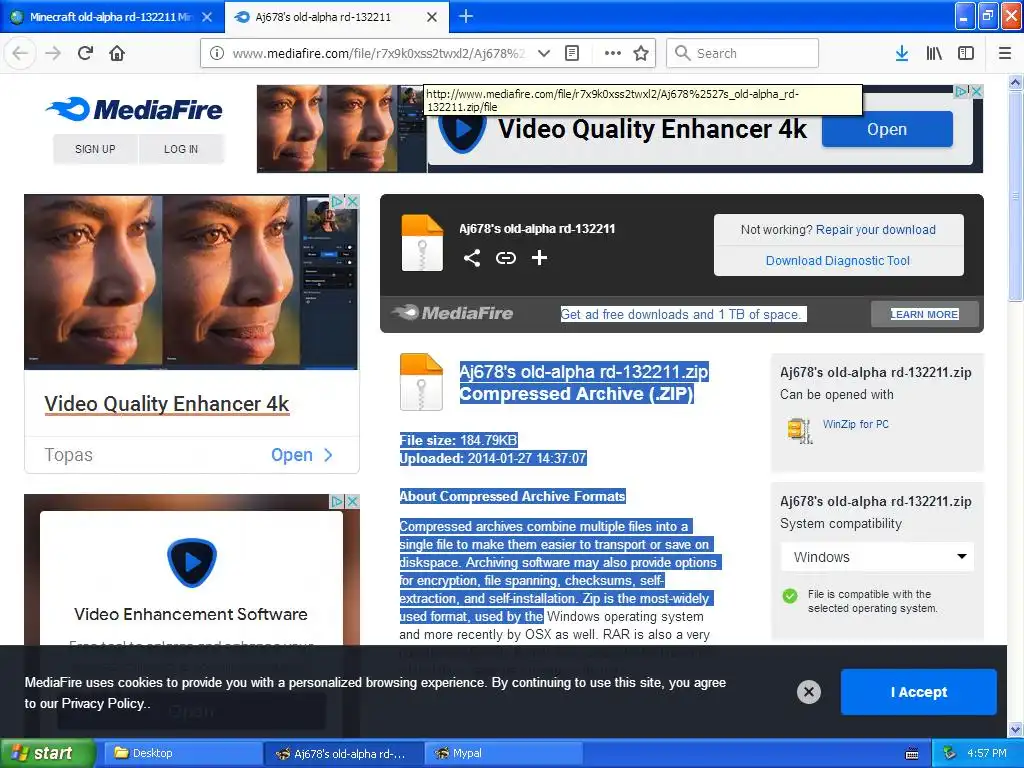Viewport: 1024px width, 768px height.
Task: Click the 4:57 PM taskbar clock
Action: point(987,753)
